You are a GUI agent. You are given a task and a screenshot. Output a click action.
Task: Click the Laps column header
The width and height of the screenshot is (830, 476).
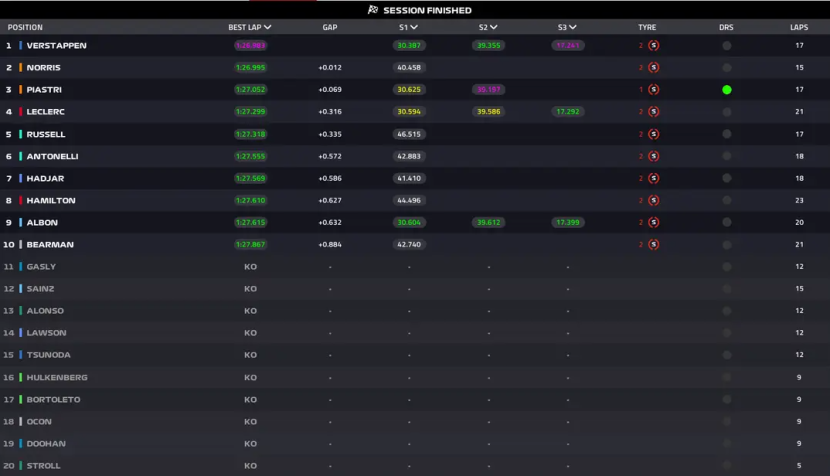[799, 27]
